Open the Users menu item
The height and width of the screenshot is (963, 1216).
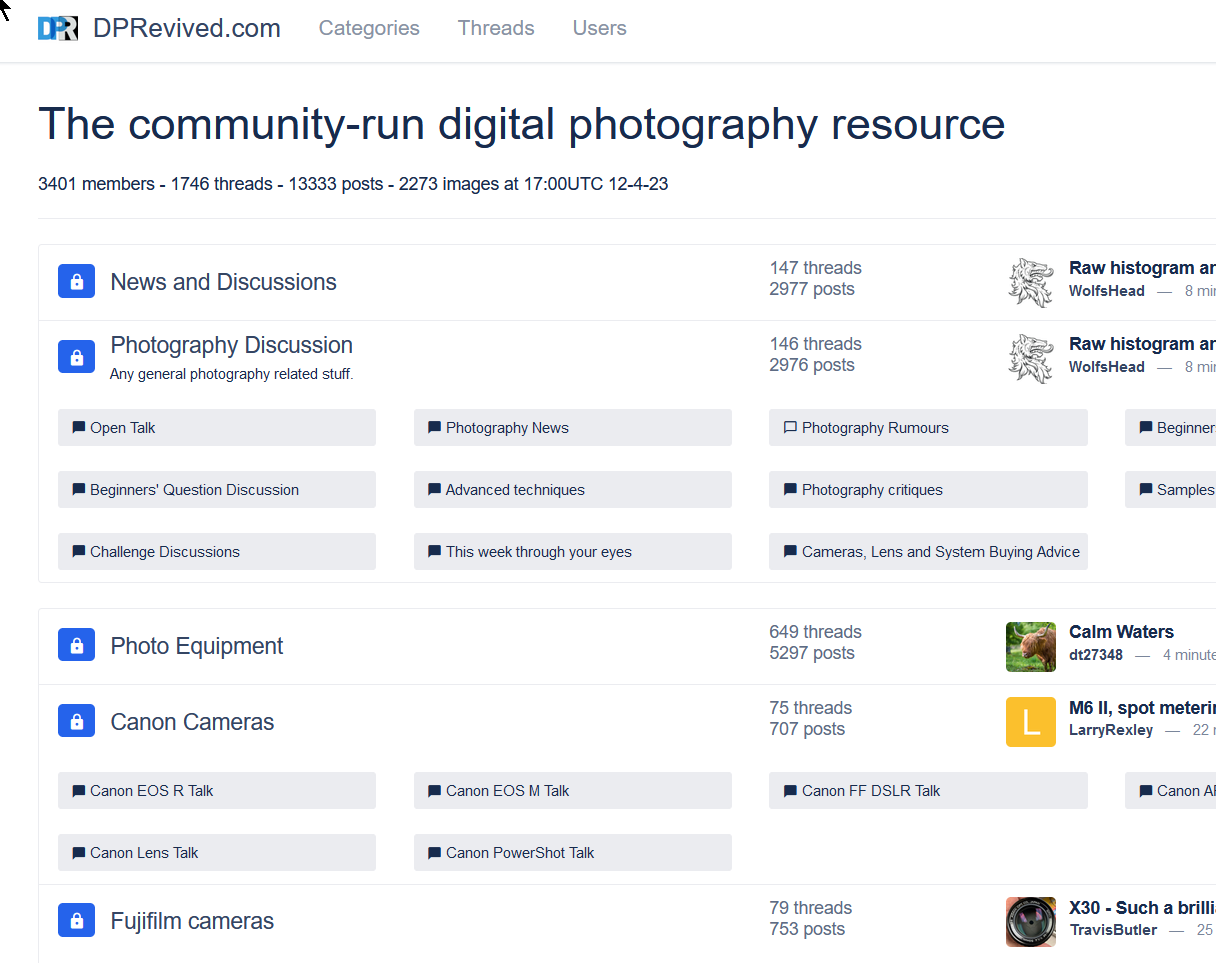click(x=600, y=28)
